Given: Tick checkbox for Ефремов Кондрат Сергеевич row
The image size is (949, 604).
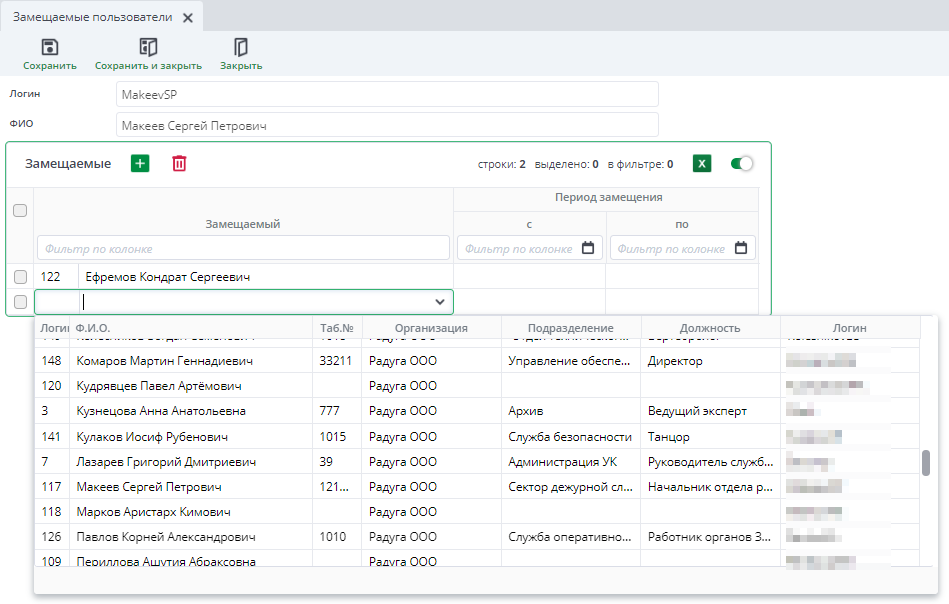Looking at the screenshot, I should pos(20,277).
